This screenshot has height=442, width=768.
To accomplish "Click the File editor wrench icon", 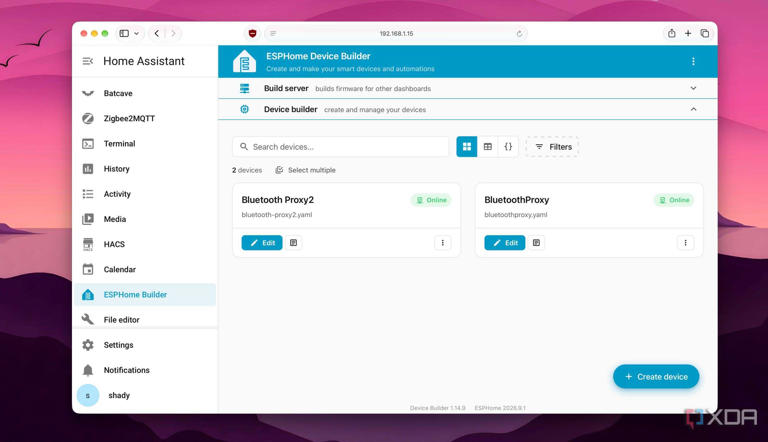I will click(x=88, y=319).
